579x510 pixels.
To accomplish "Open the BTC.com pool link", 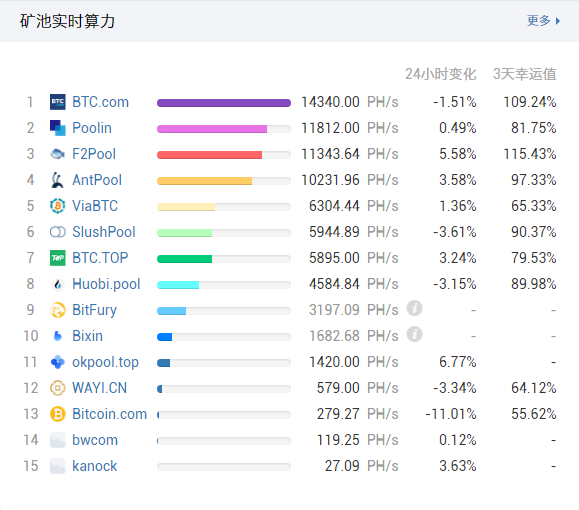I will coord(100,102).
